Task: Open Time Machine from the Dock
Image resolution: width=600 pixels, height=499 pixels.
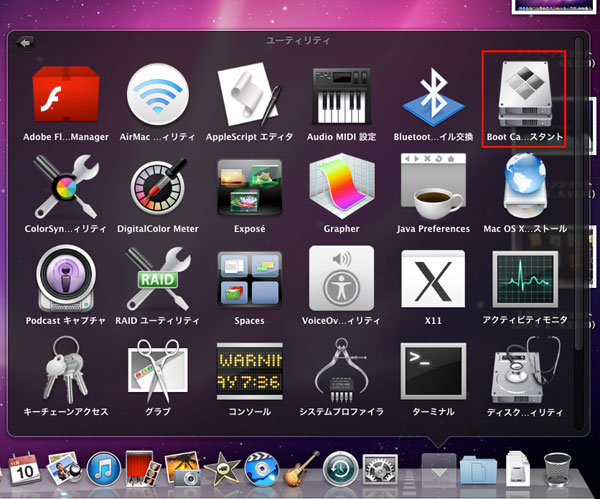Action: 341,470
